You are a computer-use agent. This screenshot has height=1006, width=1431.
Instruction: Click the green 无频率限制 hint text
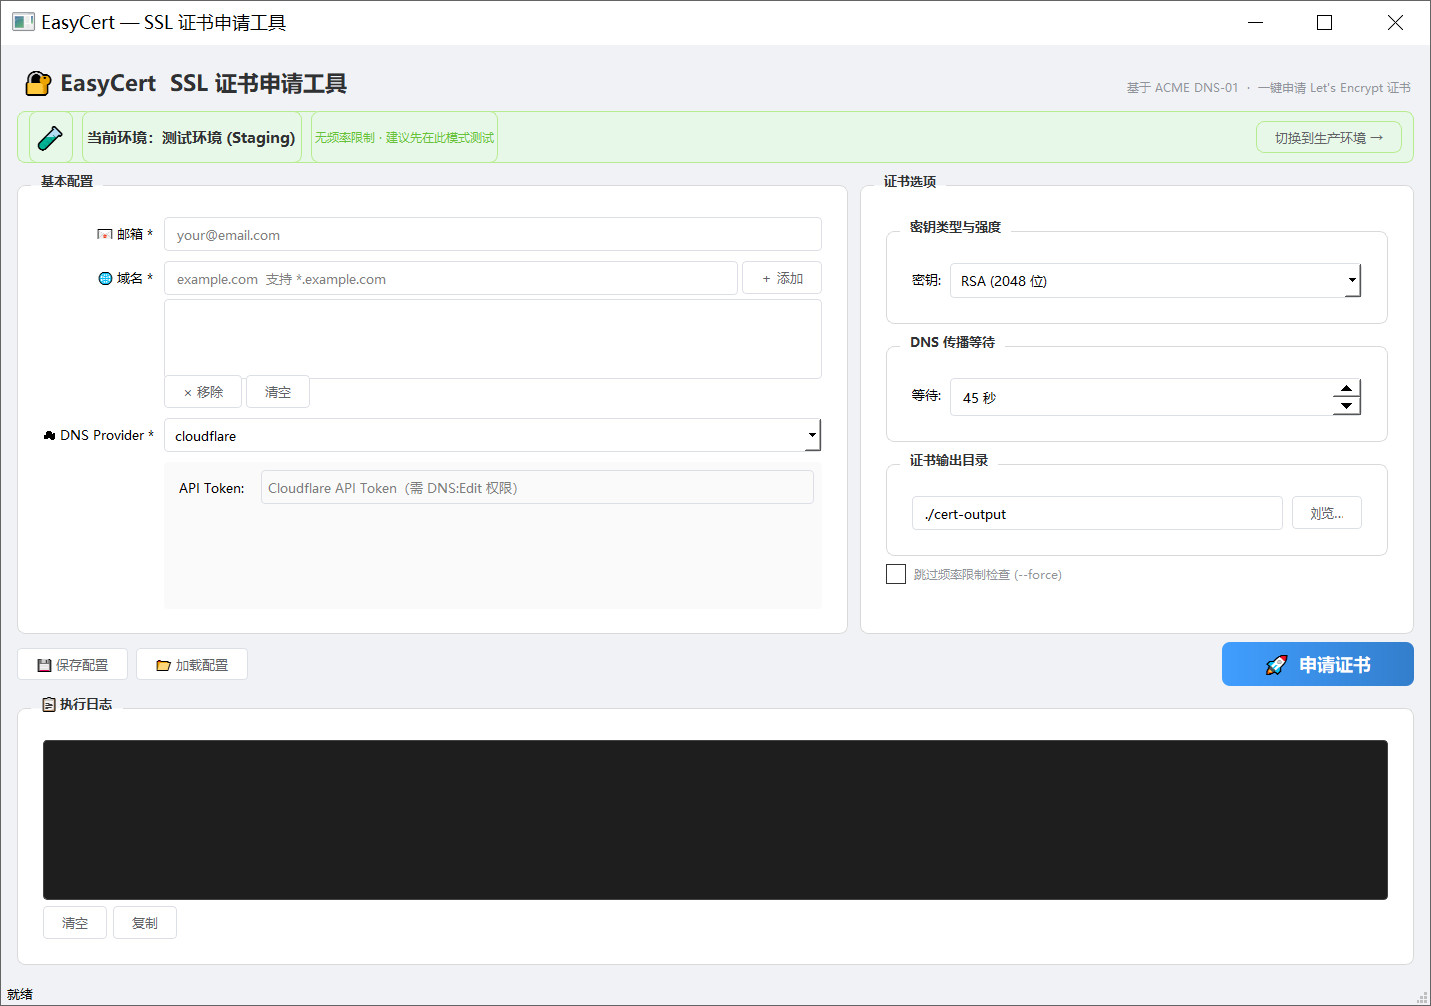coord(404,138)
